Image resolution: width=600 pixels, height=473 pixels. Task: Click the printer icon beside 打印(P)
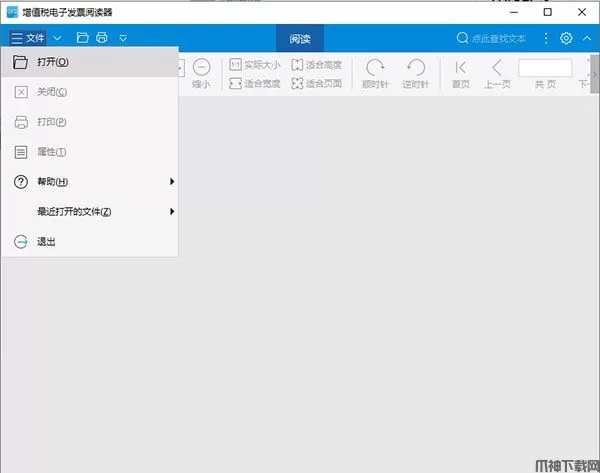tap(21, 122)
